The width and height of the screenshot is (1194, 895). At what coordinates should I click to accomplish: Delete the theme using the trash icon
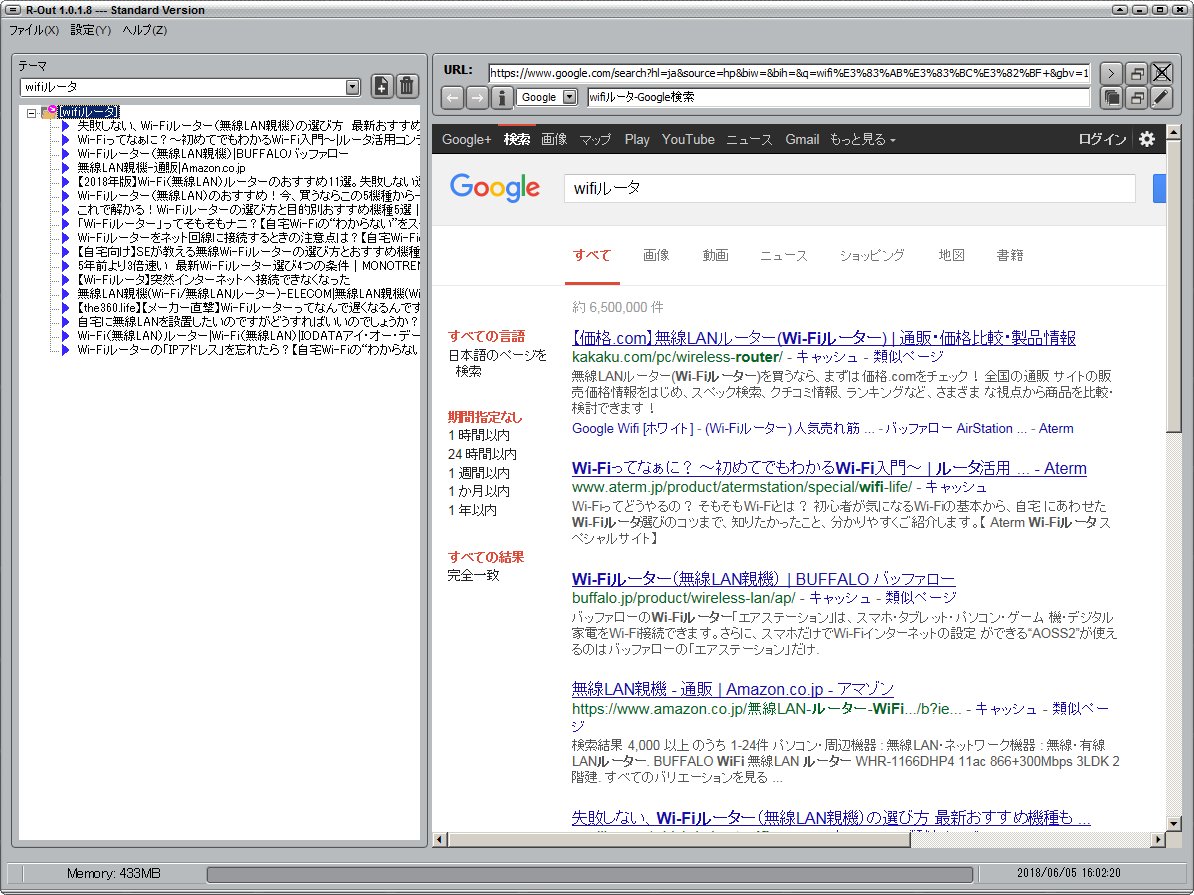[x=407, y=86]
